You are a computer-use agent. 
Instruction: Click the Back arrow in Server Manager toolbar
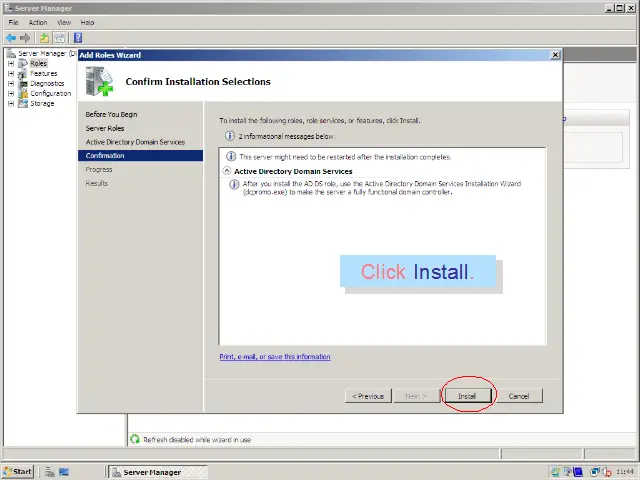coord(11,38)
